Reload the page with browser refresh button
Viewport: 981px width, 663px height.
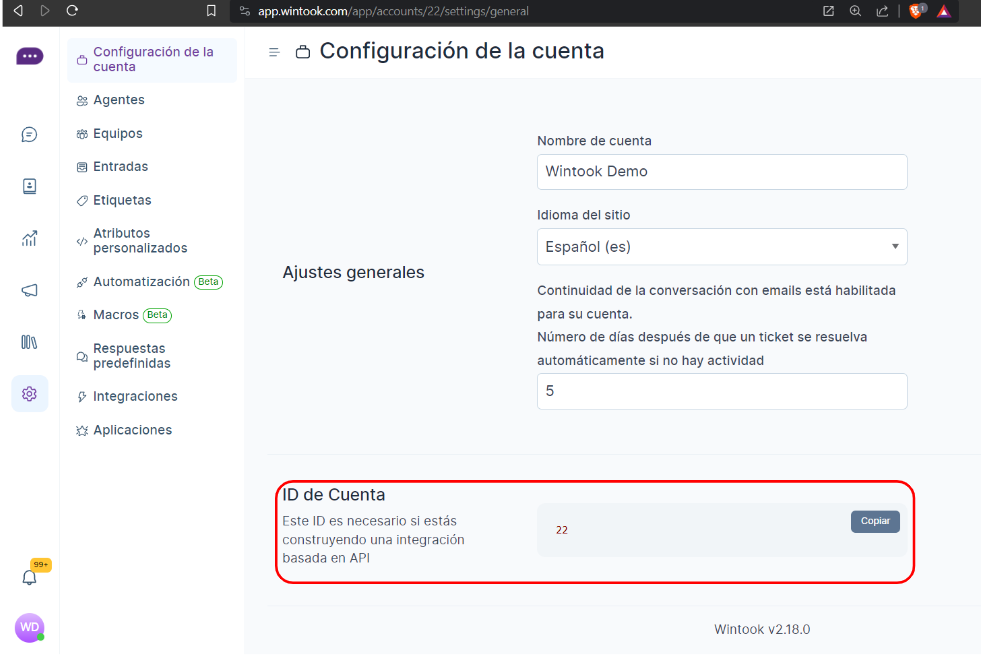coord(72,11)
